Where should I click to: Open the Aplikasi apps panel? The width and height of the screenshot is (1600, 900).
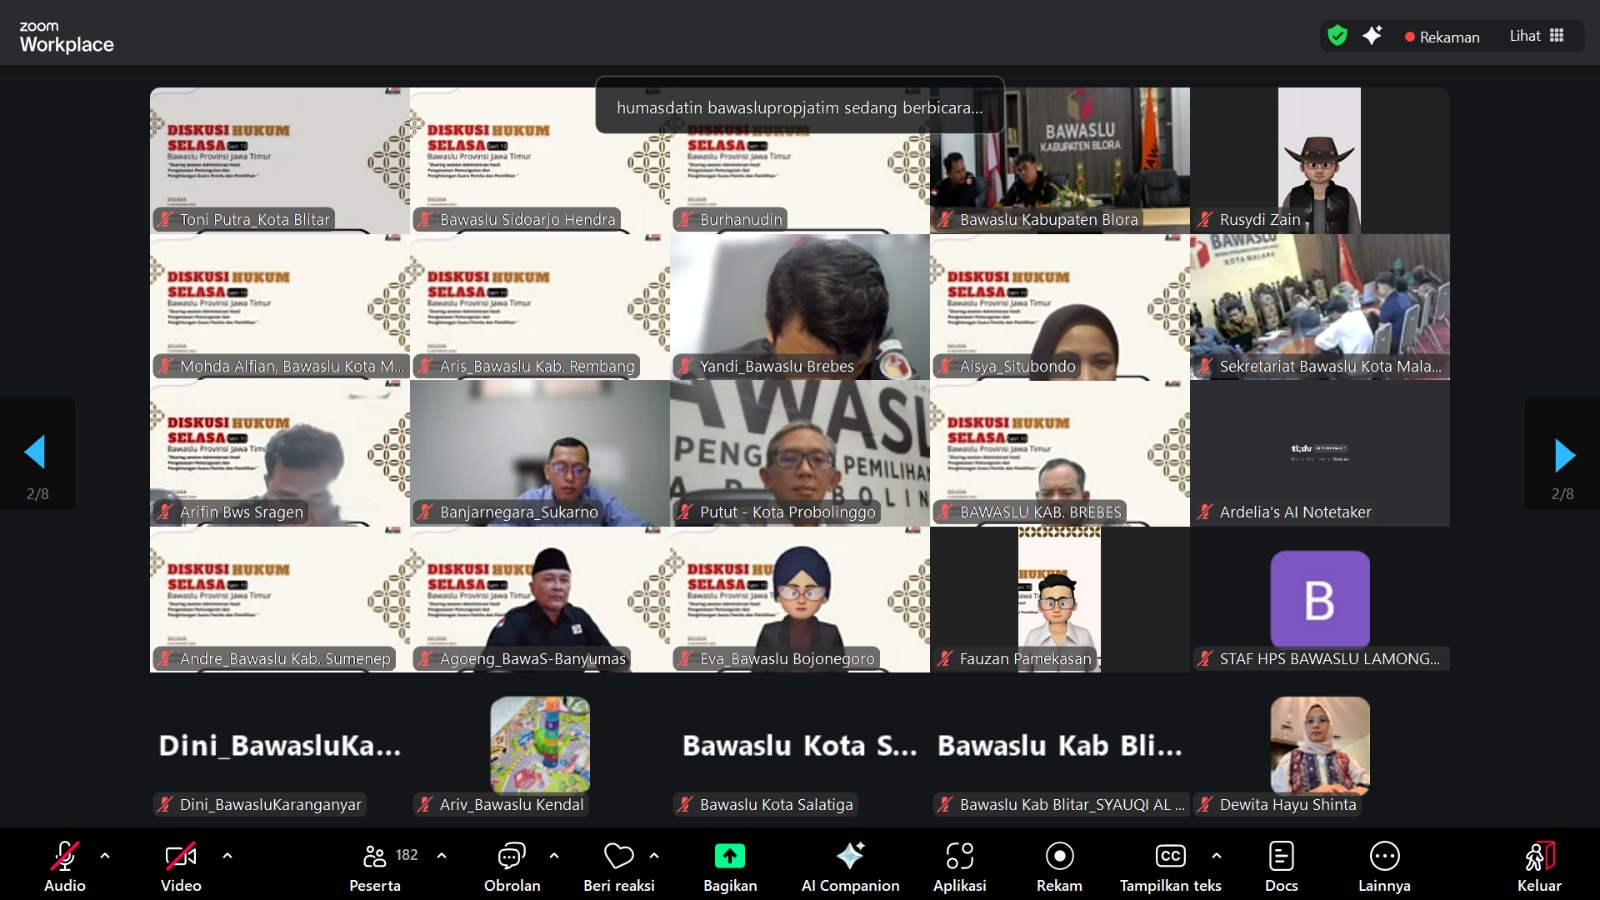pos(959,865)
